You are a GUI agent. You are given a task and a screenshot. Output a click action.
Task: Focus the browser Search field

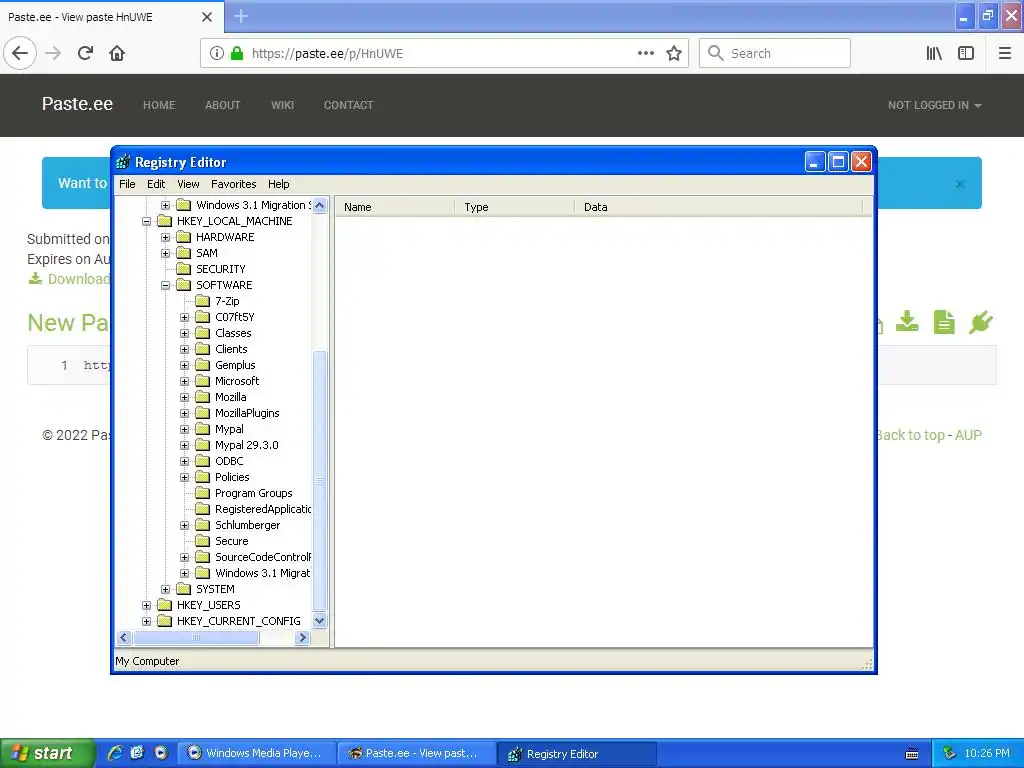(775, 53)
